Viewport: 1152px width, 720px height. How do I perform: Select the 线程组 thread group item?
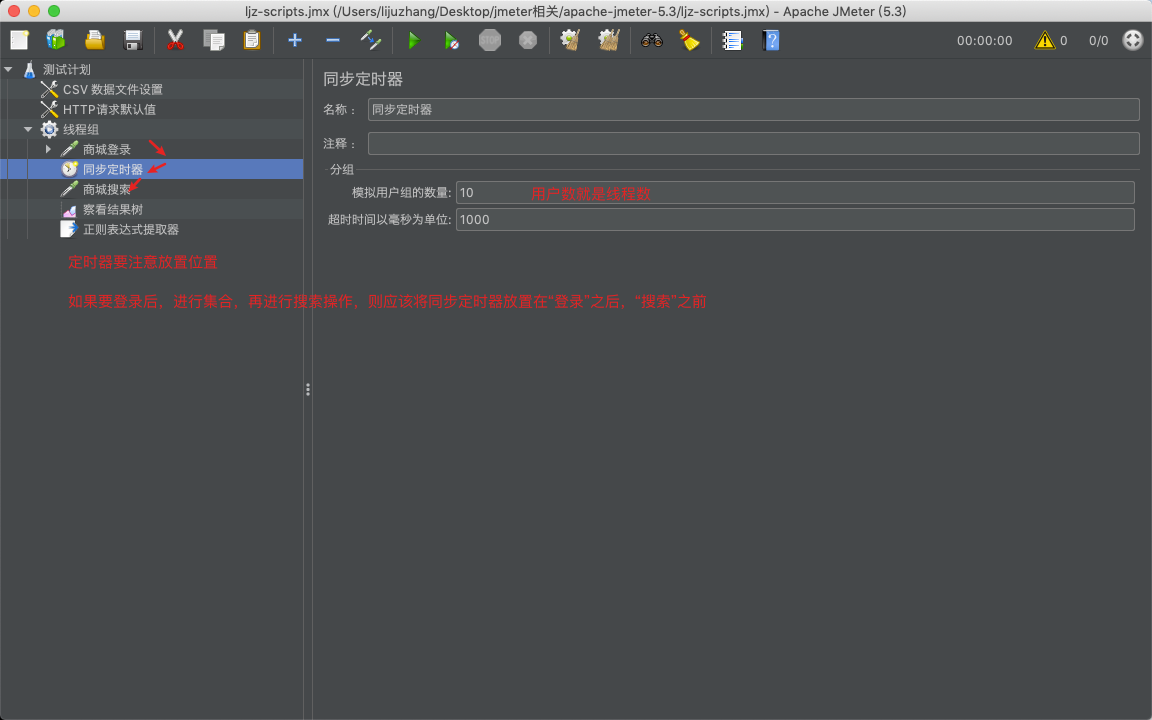(x=80, y=129)
